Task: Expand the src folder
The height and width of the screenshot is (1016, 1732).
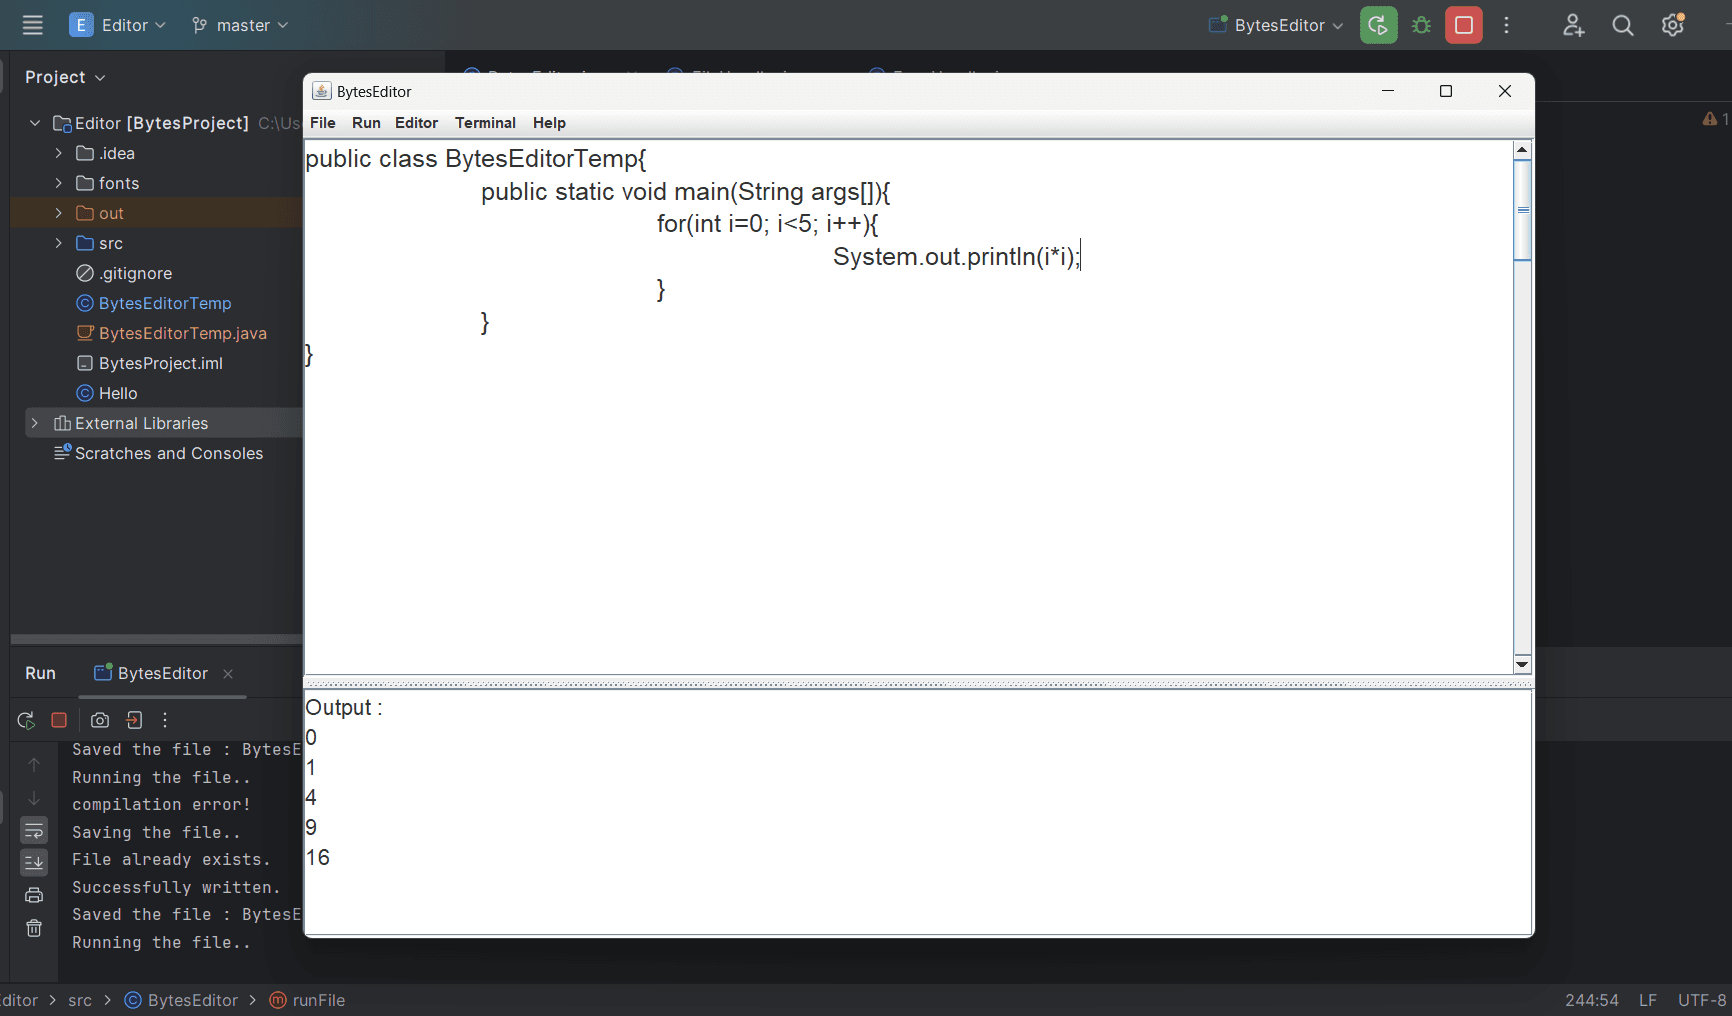Action: pos(58,243)
